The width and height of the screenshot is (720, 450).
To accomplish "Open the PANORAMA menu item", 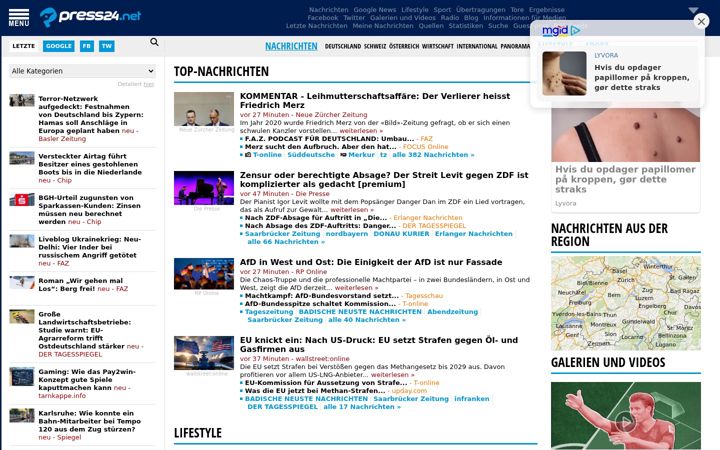I will coord(515,46).
